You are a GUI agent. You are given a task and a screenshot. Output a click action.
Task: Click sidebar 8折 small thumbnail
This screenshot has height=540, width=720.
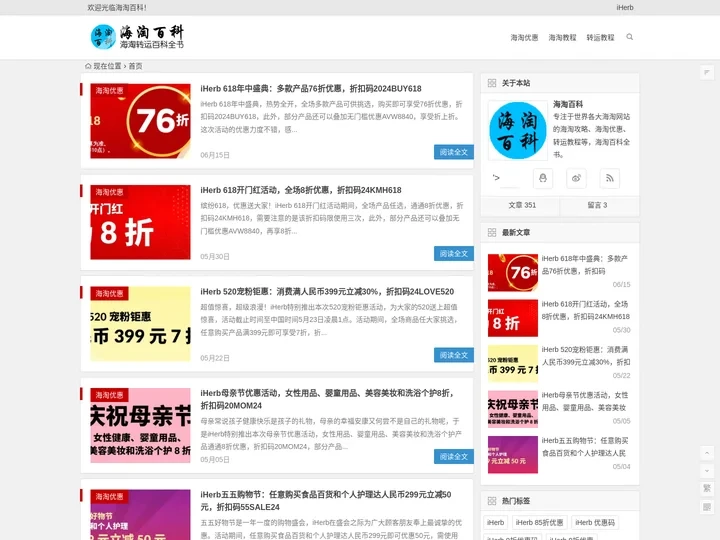tap(513, 318)
